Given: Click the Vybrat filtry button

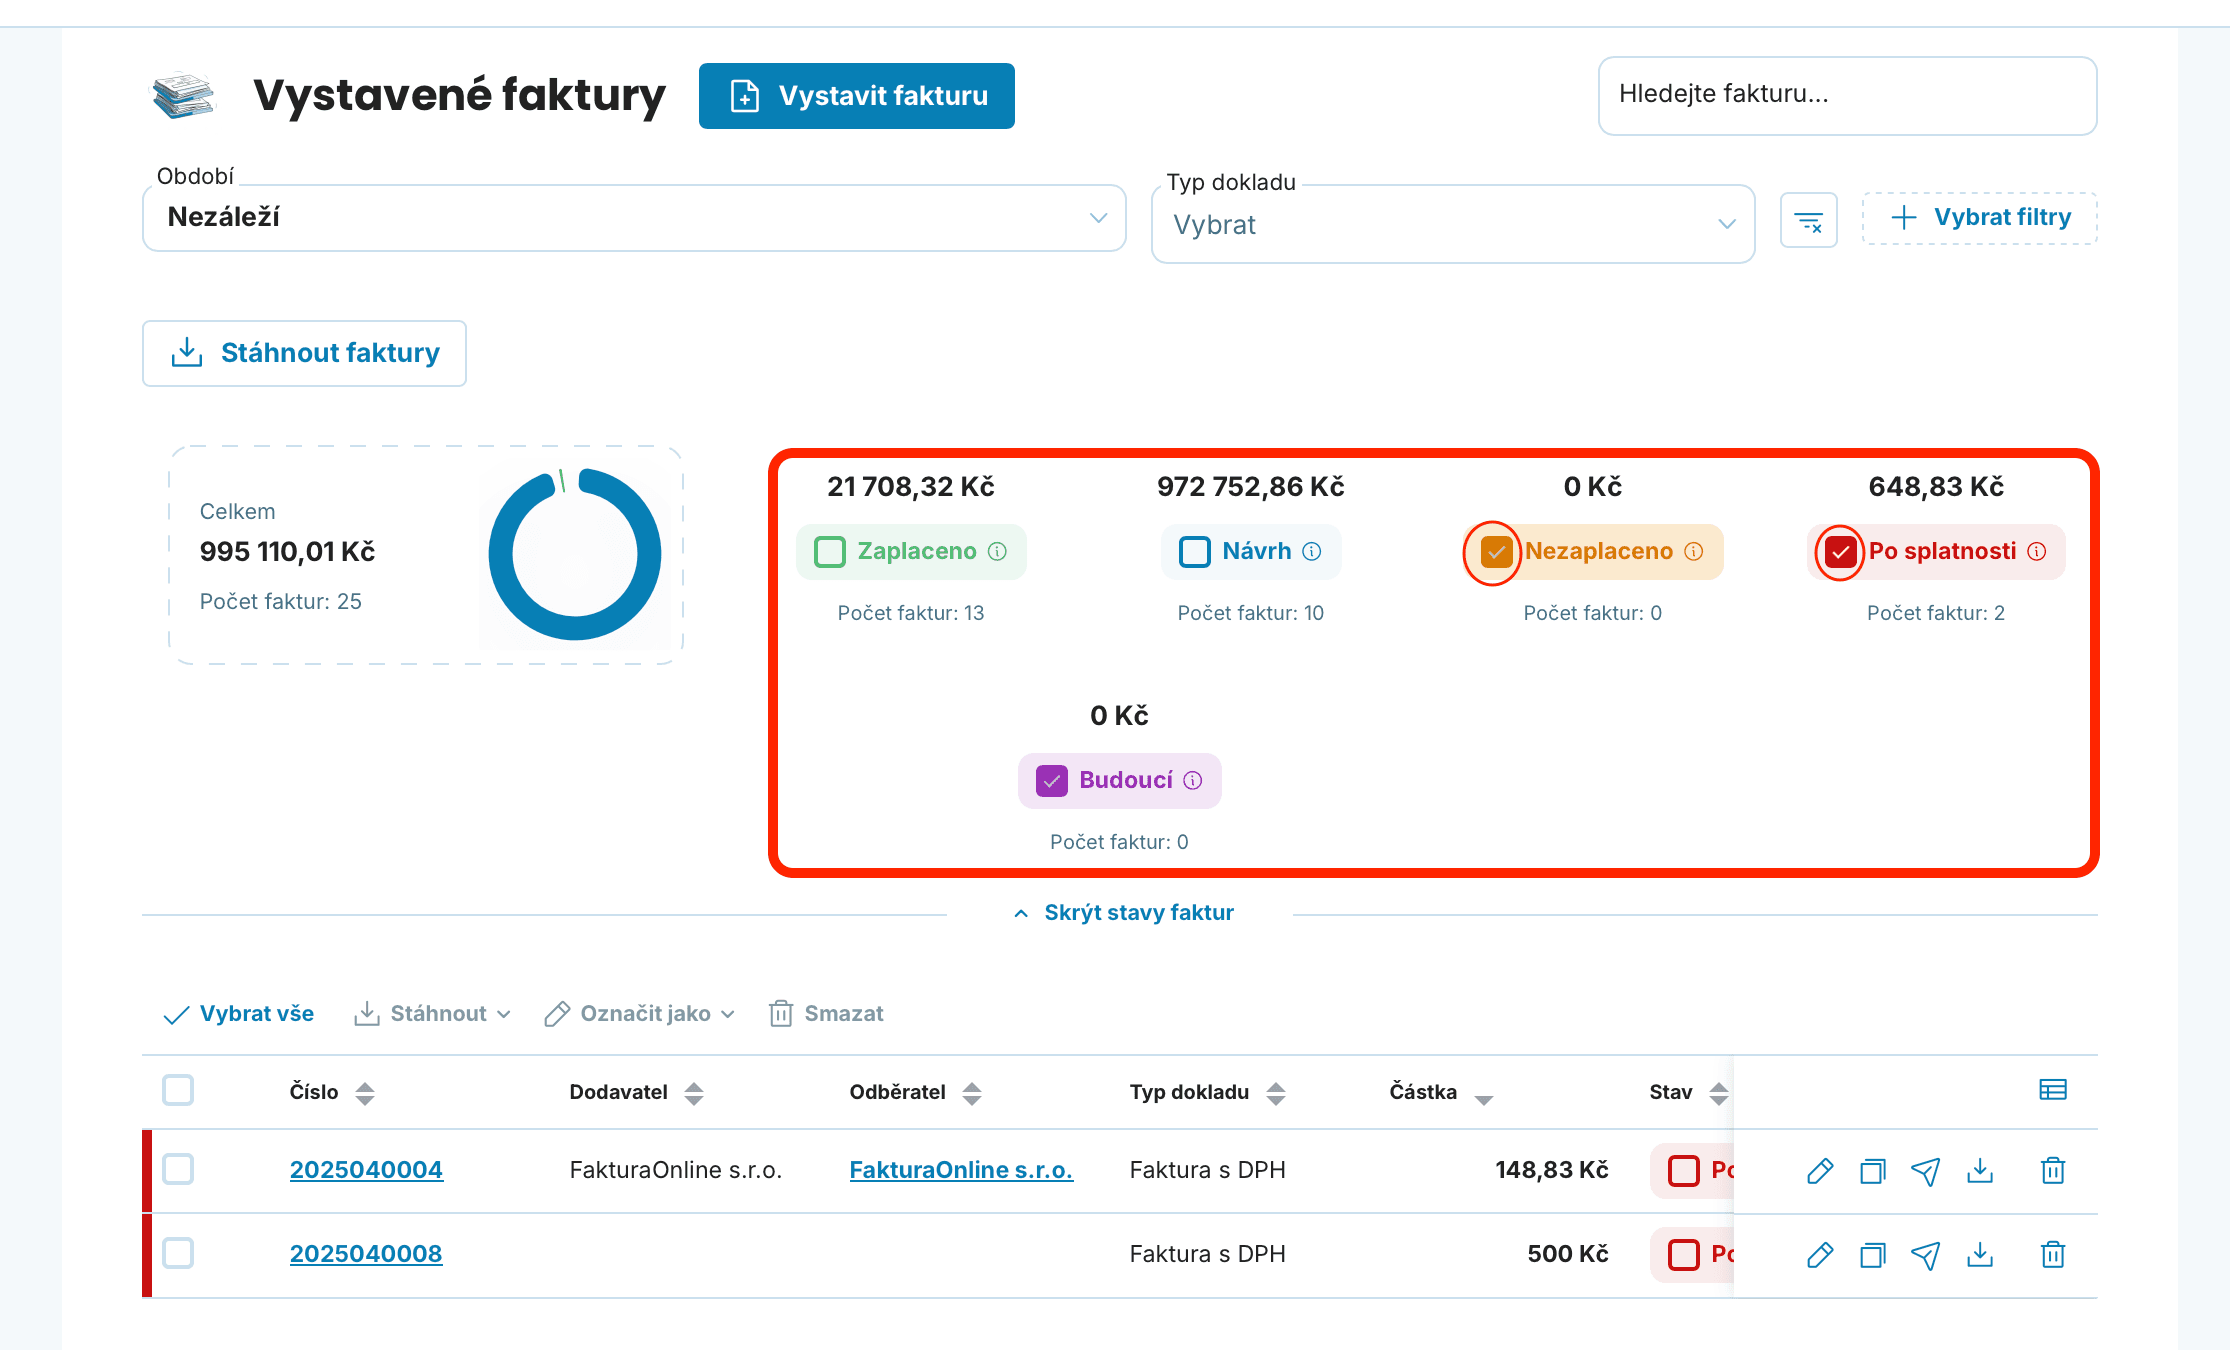Looking at the screenshot, I should click(1980, 218).
